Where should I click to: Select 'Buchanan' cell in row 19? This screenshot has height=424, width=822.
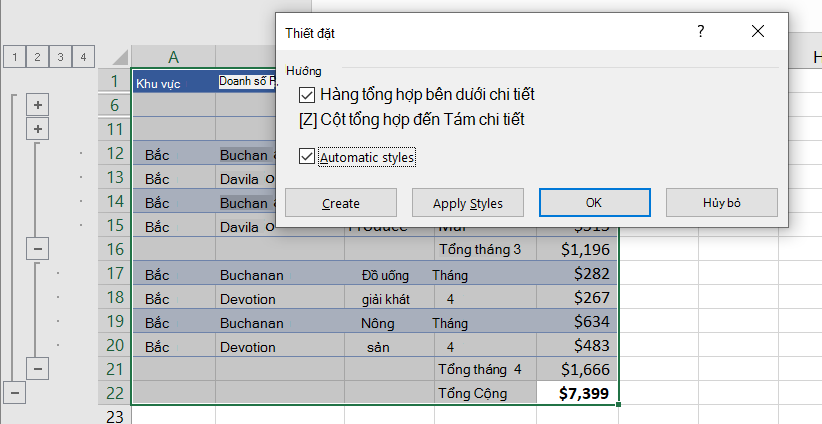point(280,321)
